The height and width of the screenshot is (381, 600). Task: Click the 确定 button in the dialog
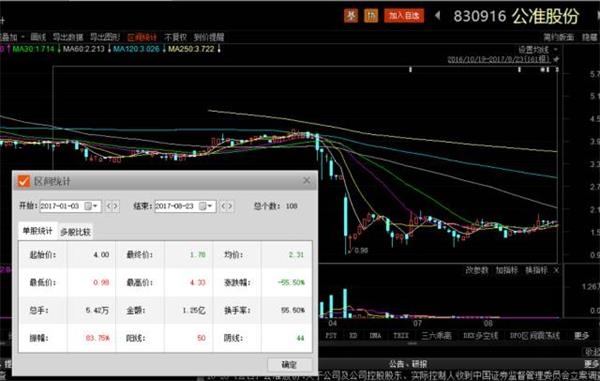pyautogui.click(x=289, y=365)
